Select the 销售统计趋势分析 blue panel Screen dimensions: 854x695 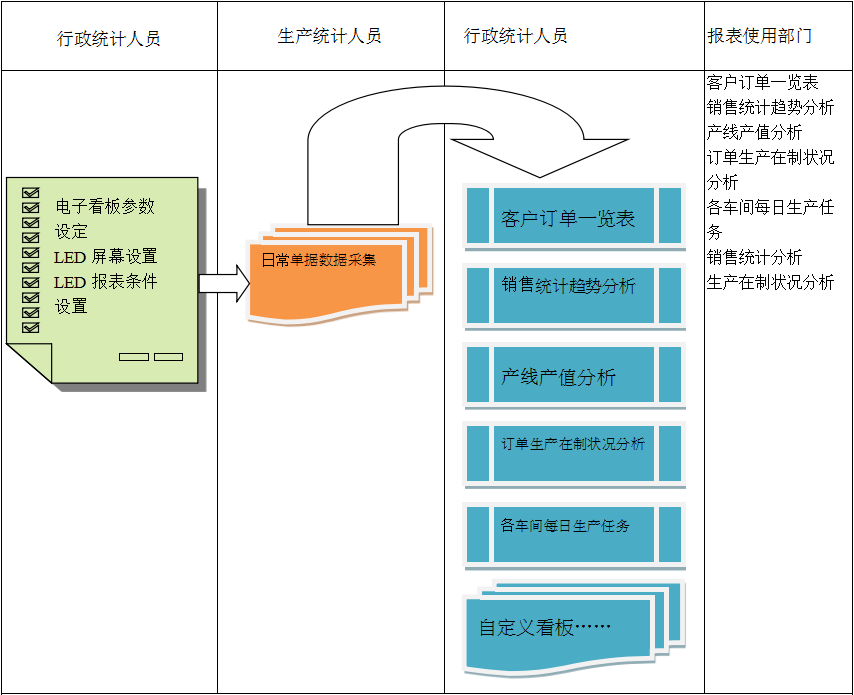point(575,296)
